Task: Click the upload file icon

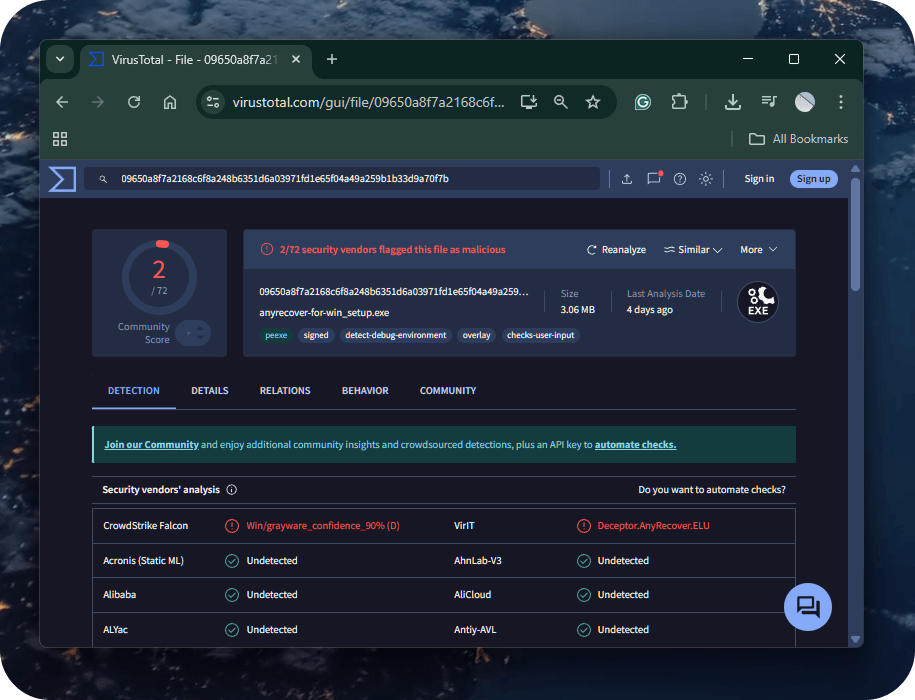Action: [627, 179]
